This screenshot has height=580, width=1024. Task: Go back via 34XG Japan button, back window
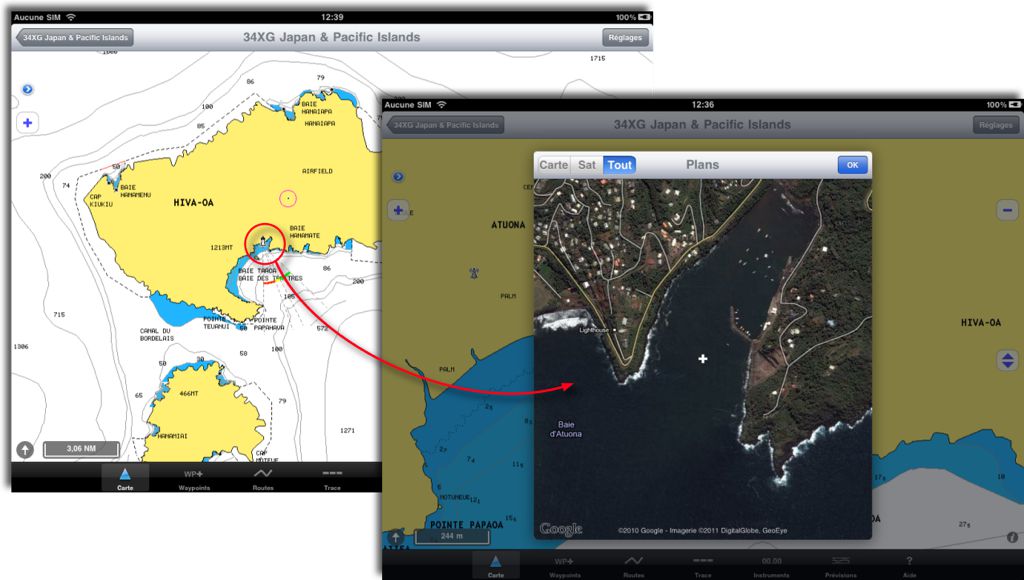(x=74, y=38)
